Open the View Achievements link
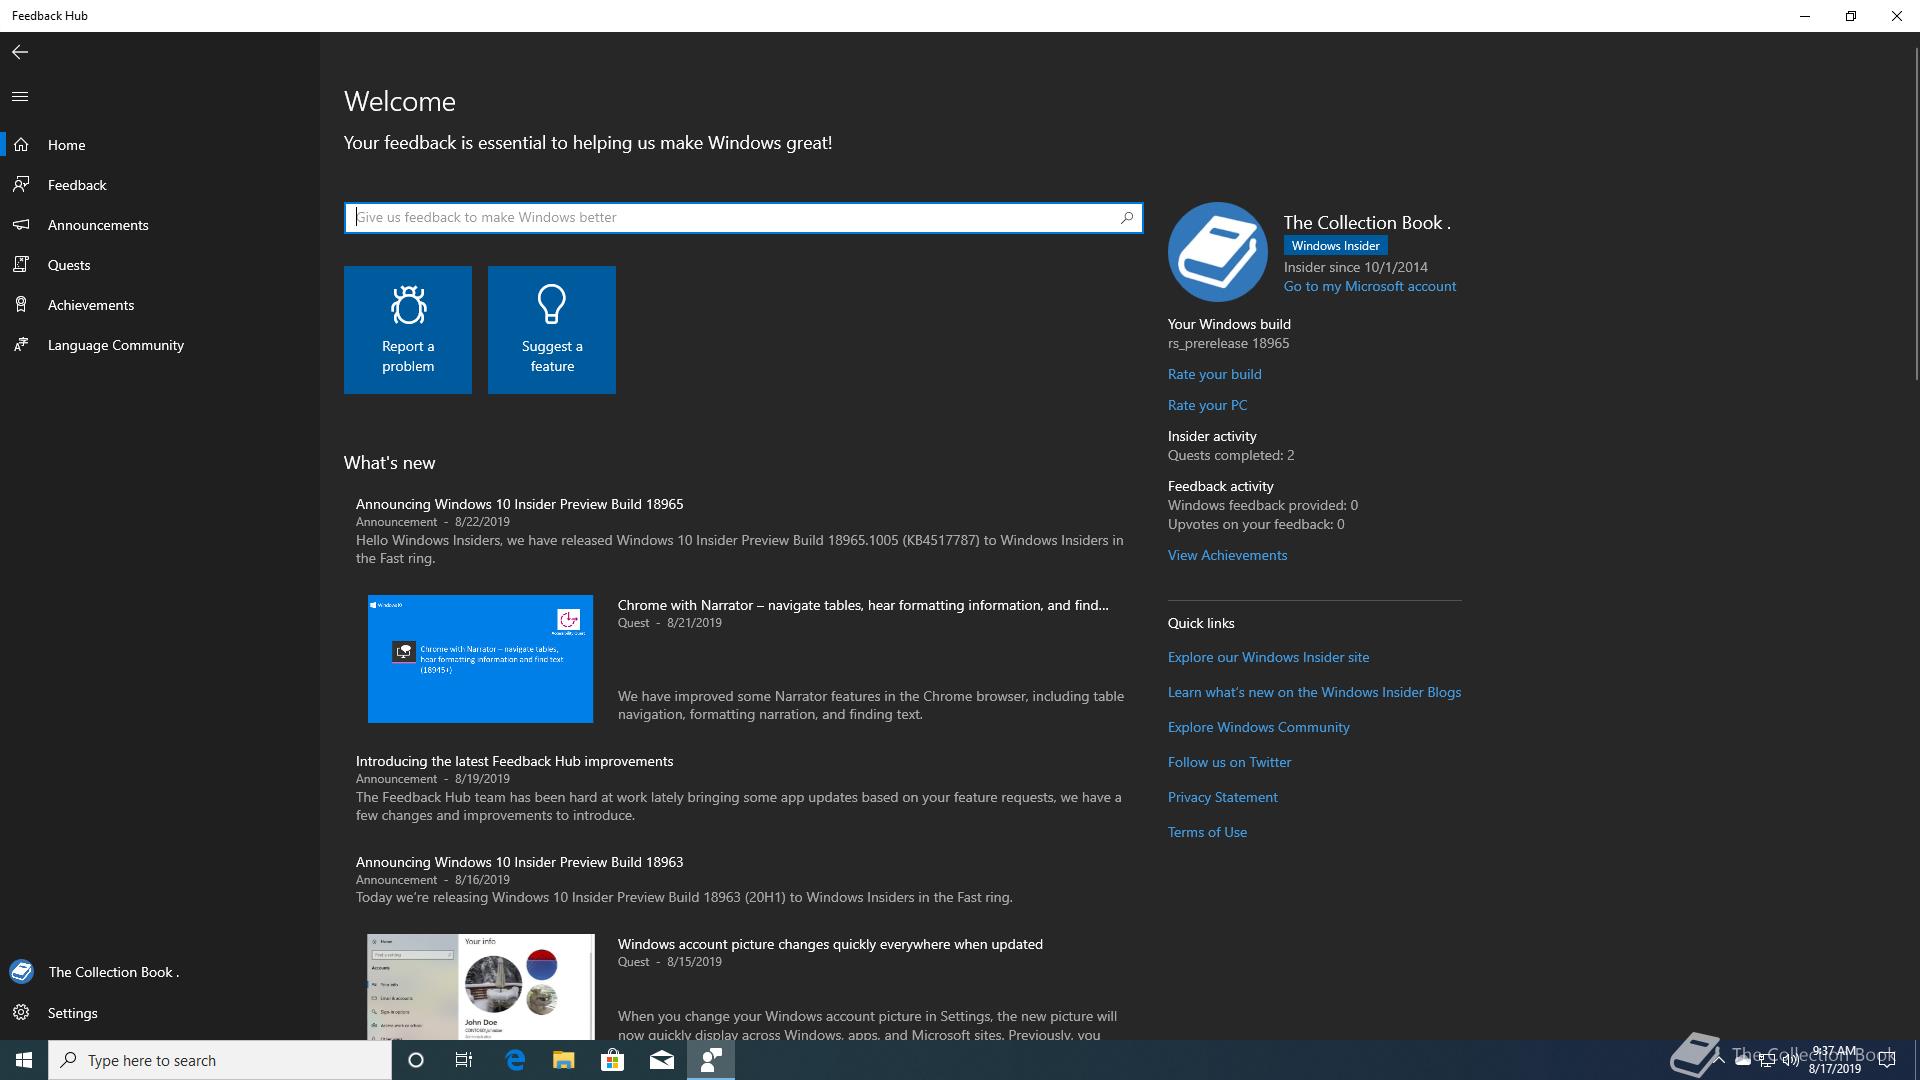The height and width of the screenshot is (1080, 1920). 1227,555
